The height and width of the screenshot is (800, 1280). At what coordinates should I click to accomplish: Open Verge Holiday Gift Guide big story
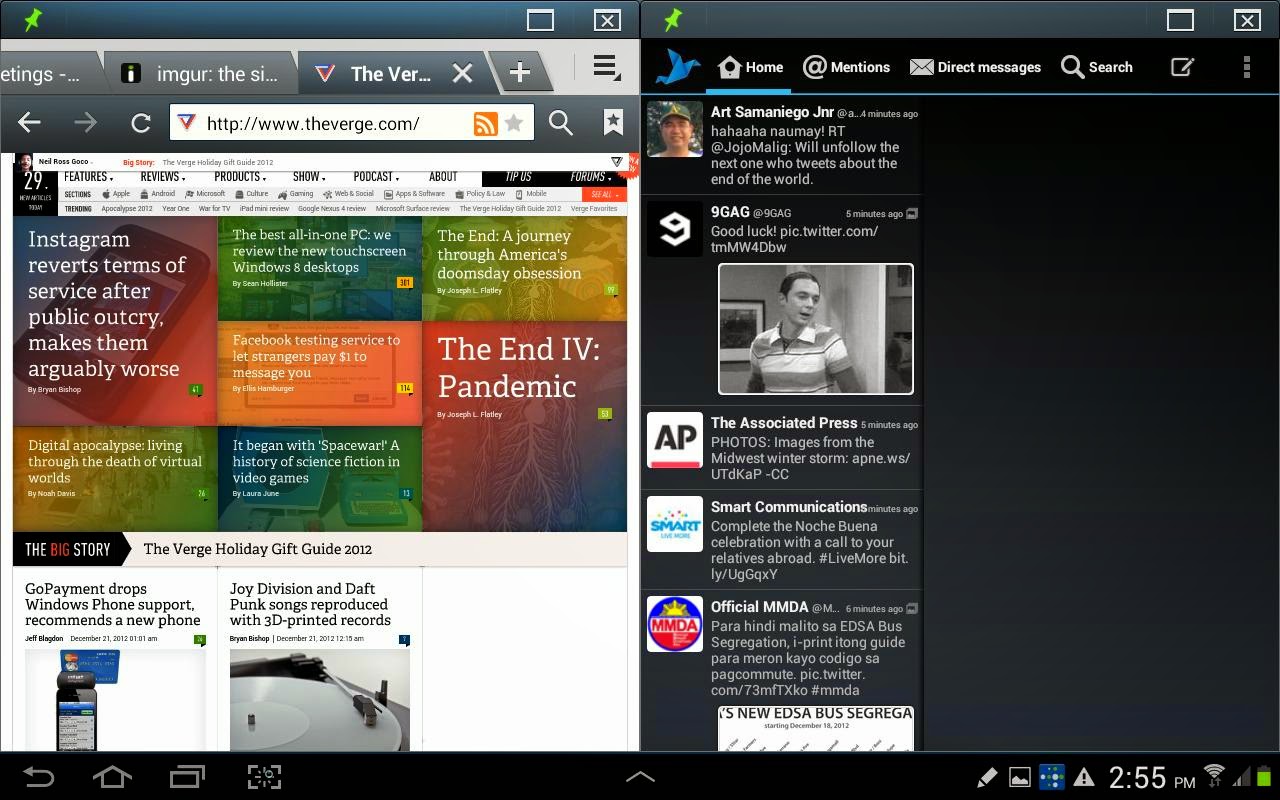point(258,548)
